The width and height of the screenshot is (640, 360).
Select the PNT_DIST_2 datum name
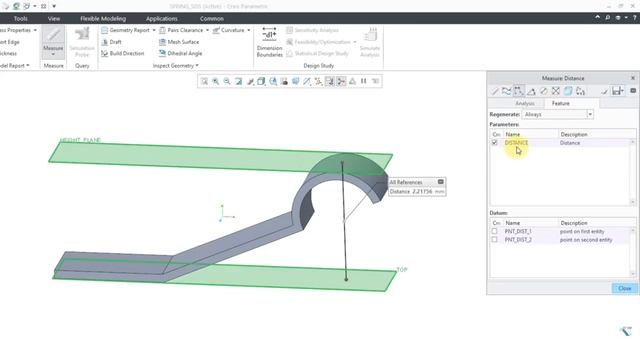pos(518,240)
